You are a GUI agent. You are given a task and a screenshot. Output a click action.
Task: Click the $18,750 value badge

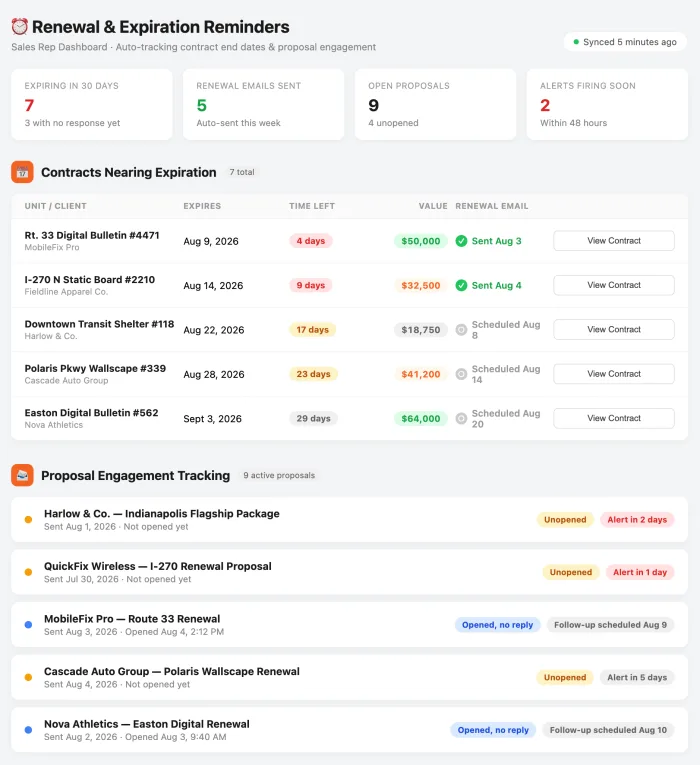point(420,330)
